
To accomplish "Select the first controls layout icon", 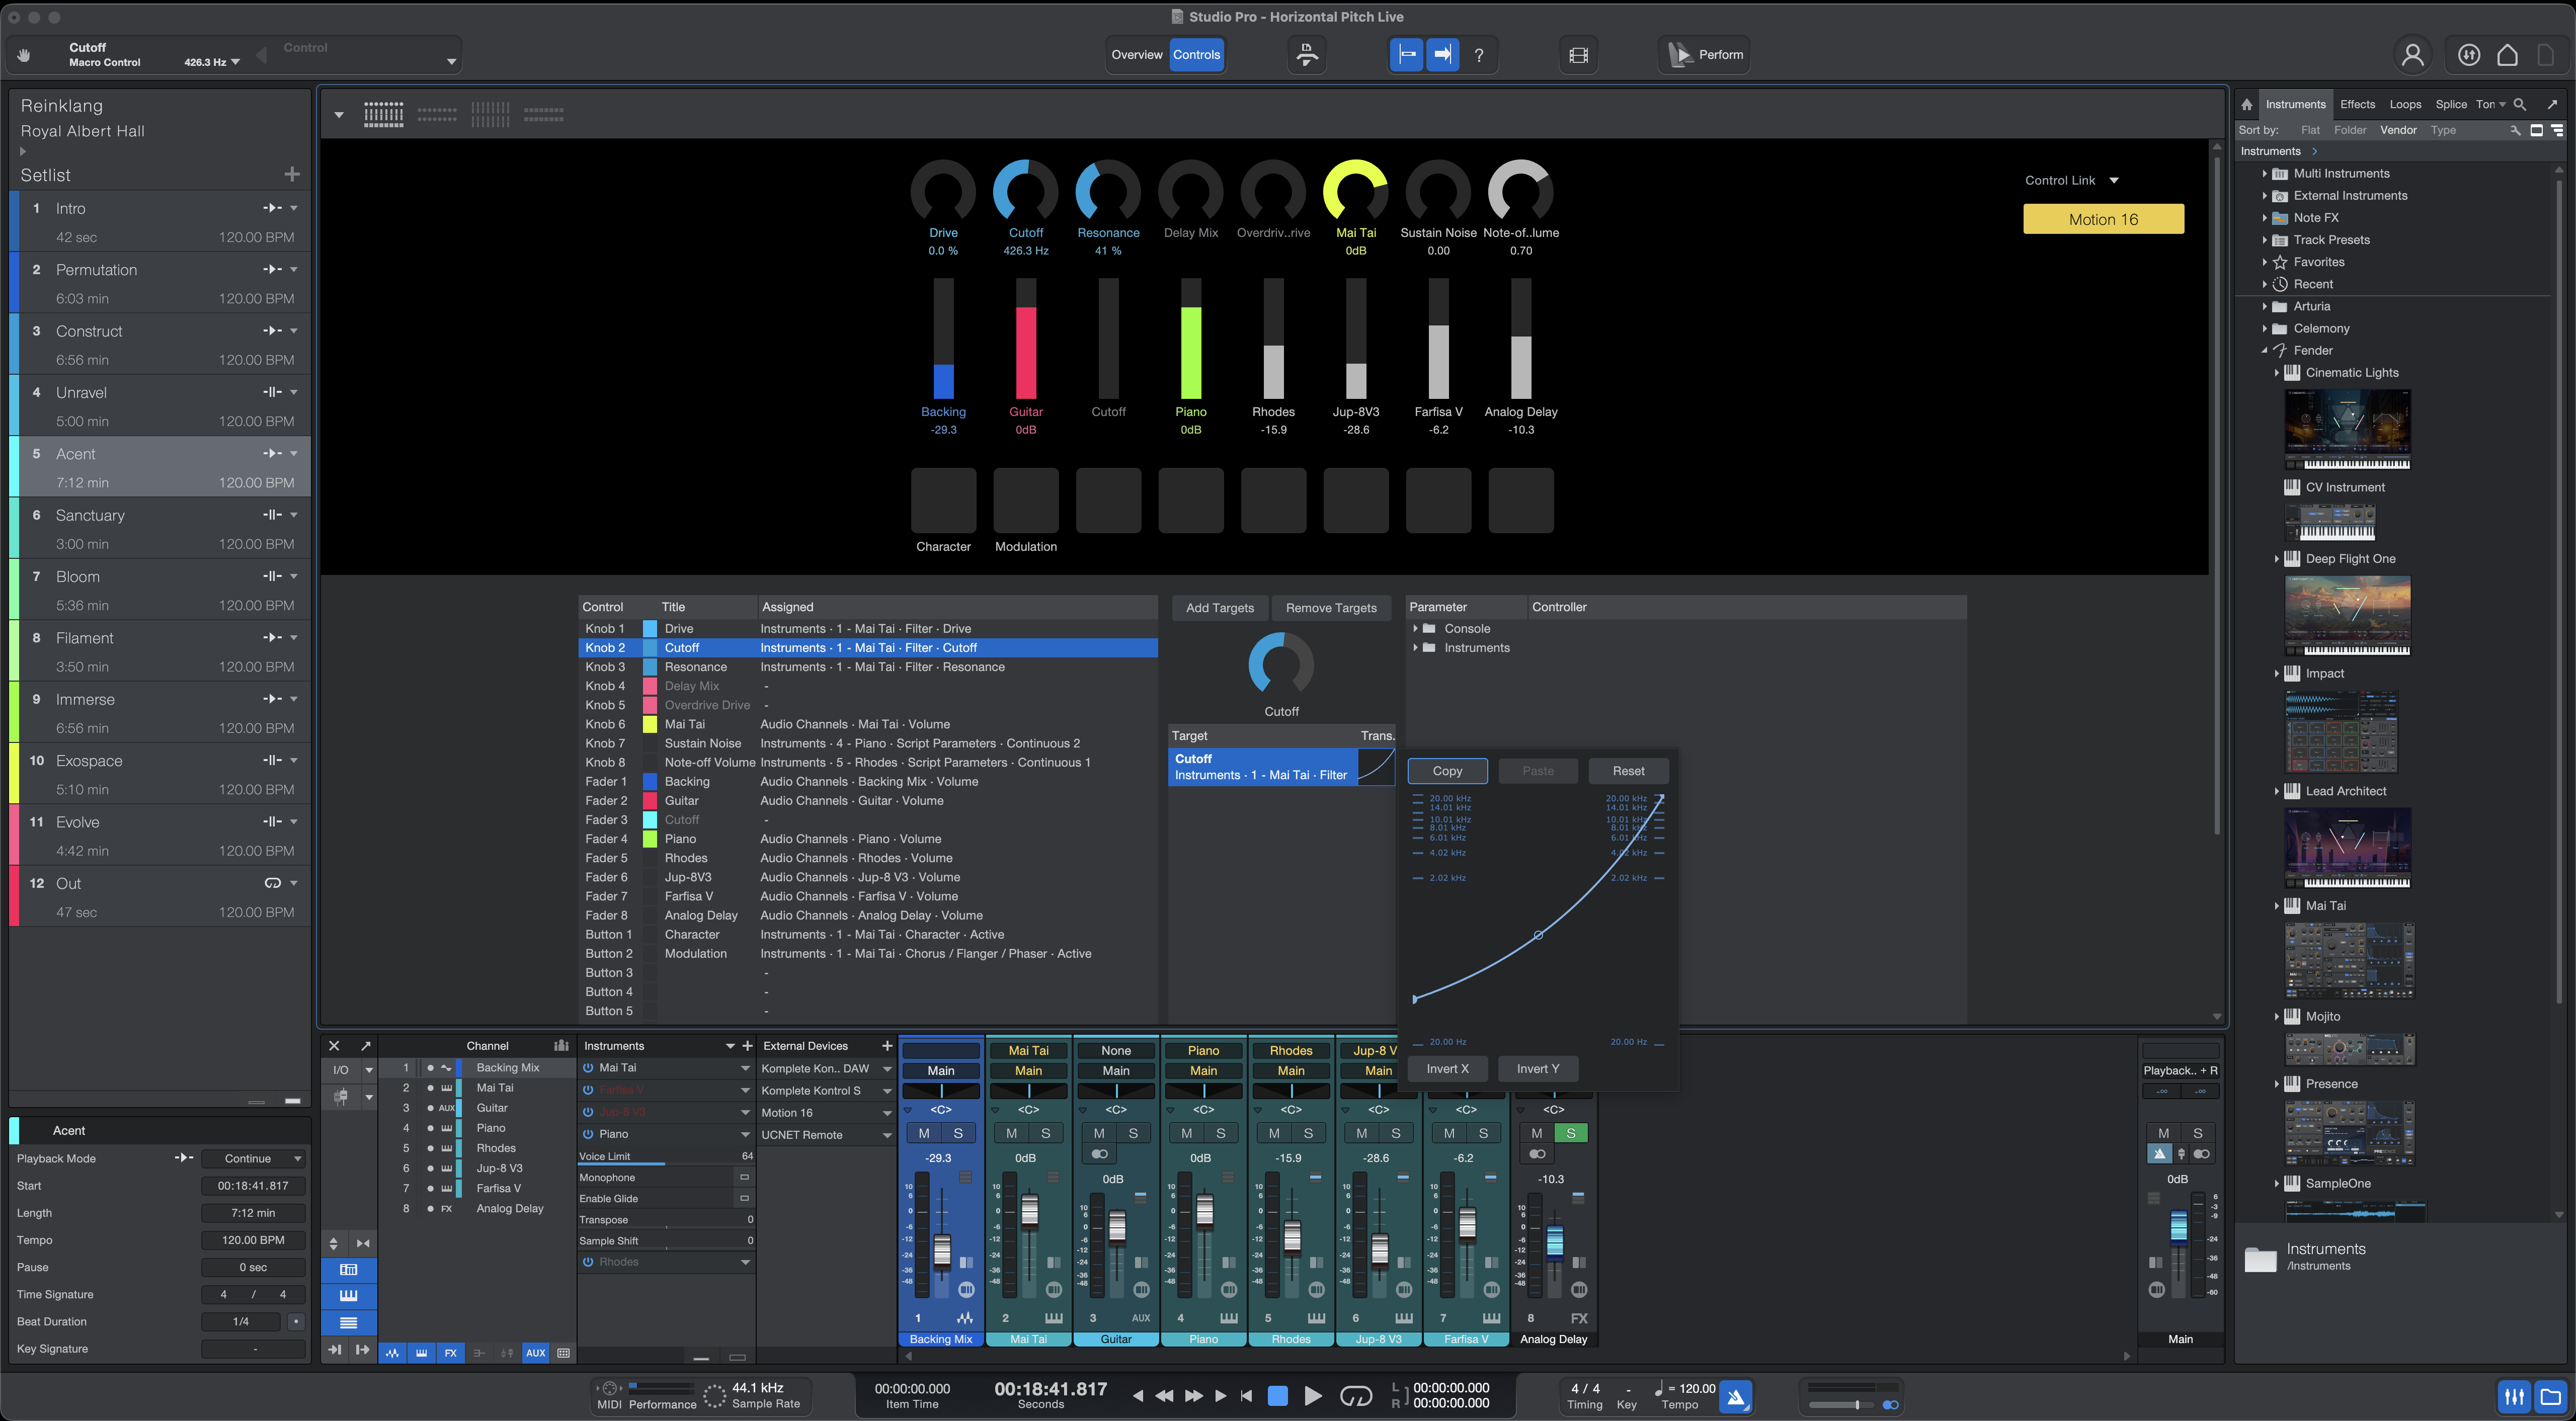I will pyautogui.click(x=384, y=114).
